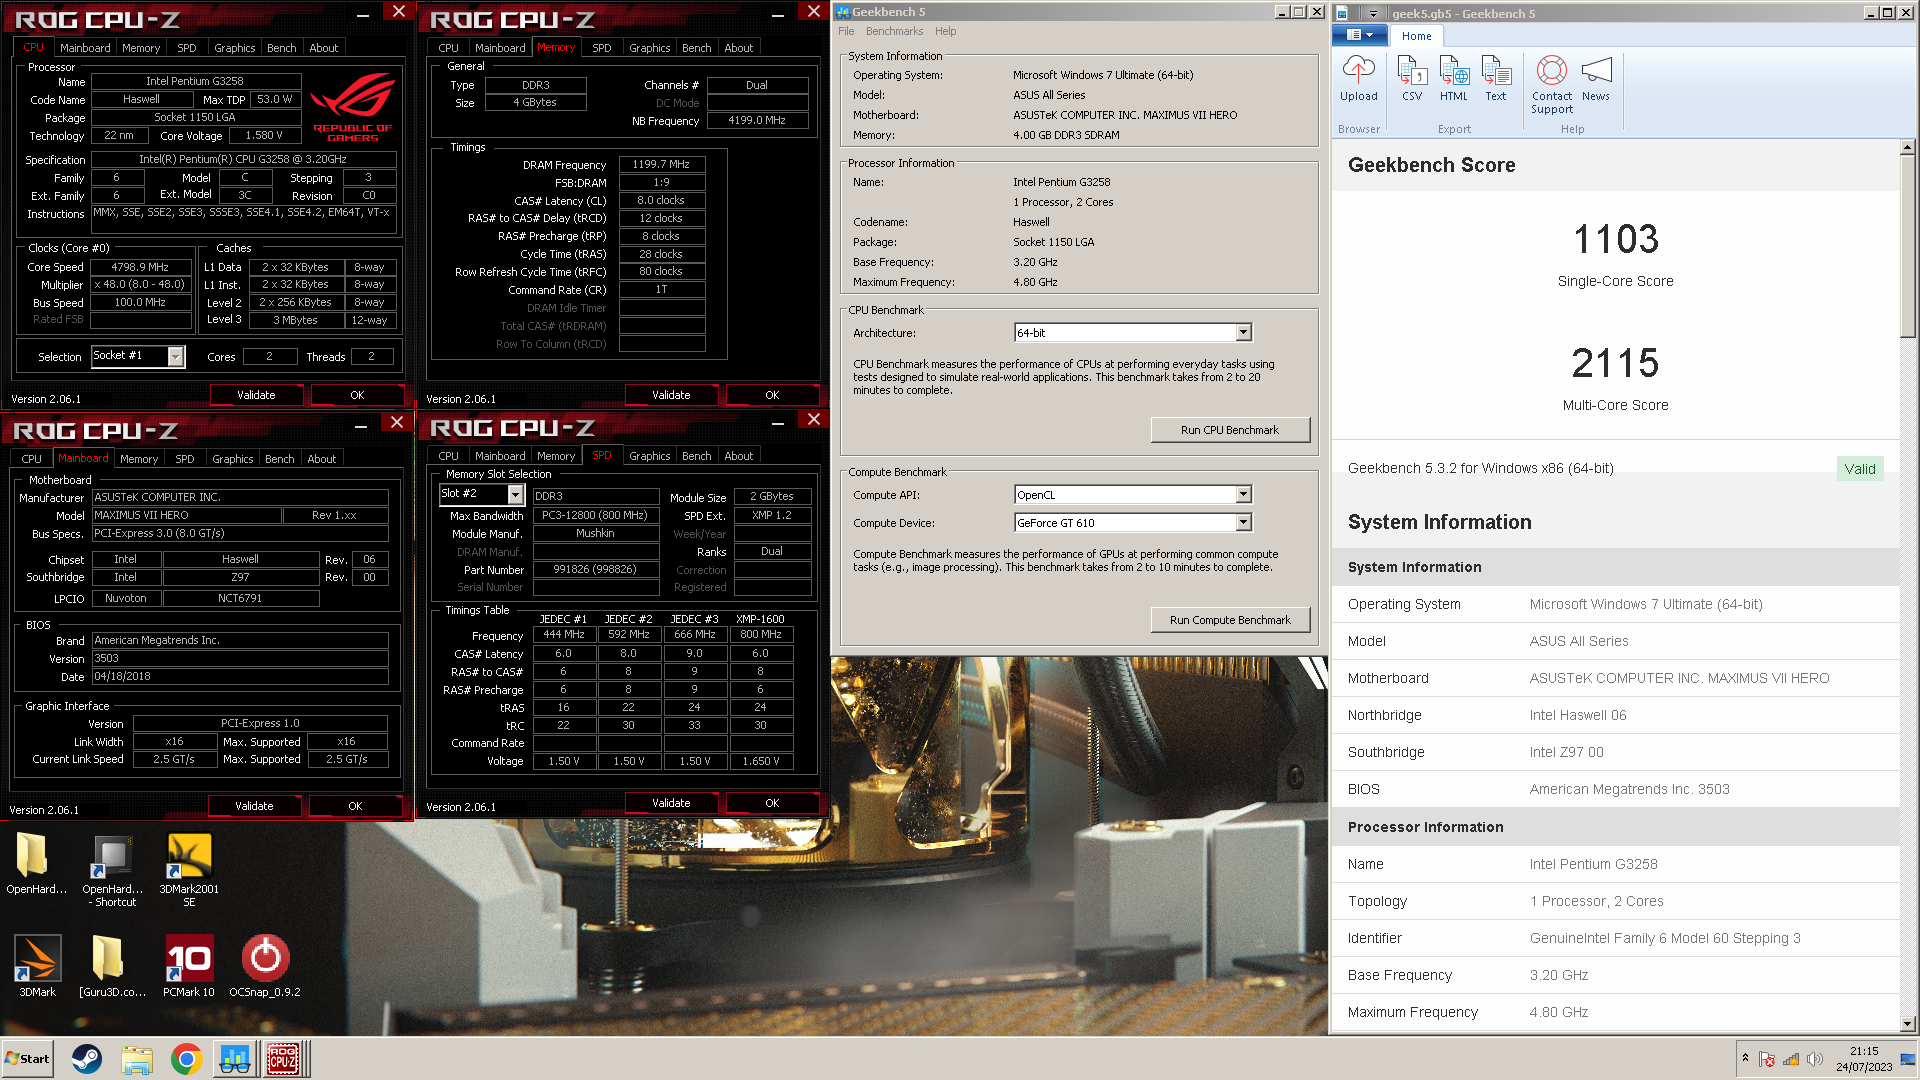Click the Geekbench glasses taskbar icon
Screen dimensions: 1920x1080
pyautogui.click(x=235, y=1059)
